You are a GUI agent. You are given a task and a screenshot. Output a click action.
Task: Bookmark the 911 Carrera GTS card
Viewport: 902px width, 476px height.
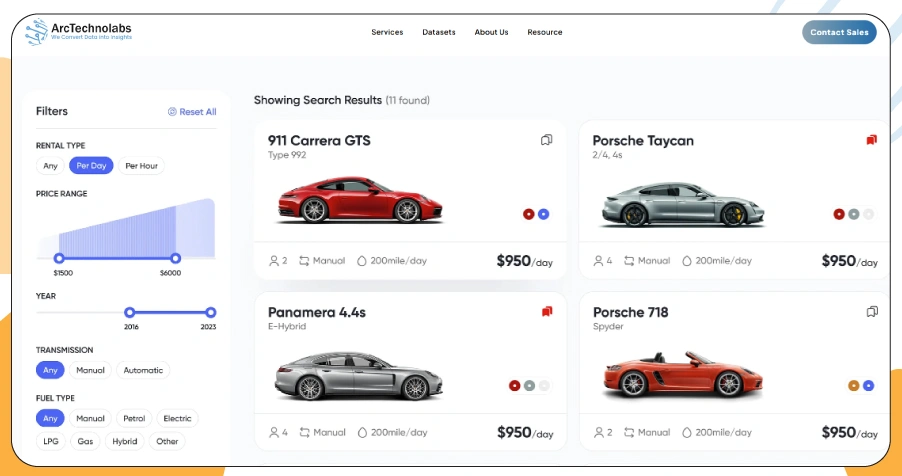pyautogui.click(x=546, y=140)
